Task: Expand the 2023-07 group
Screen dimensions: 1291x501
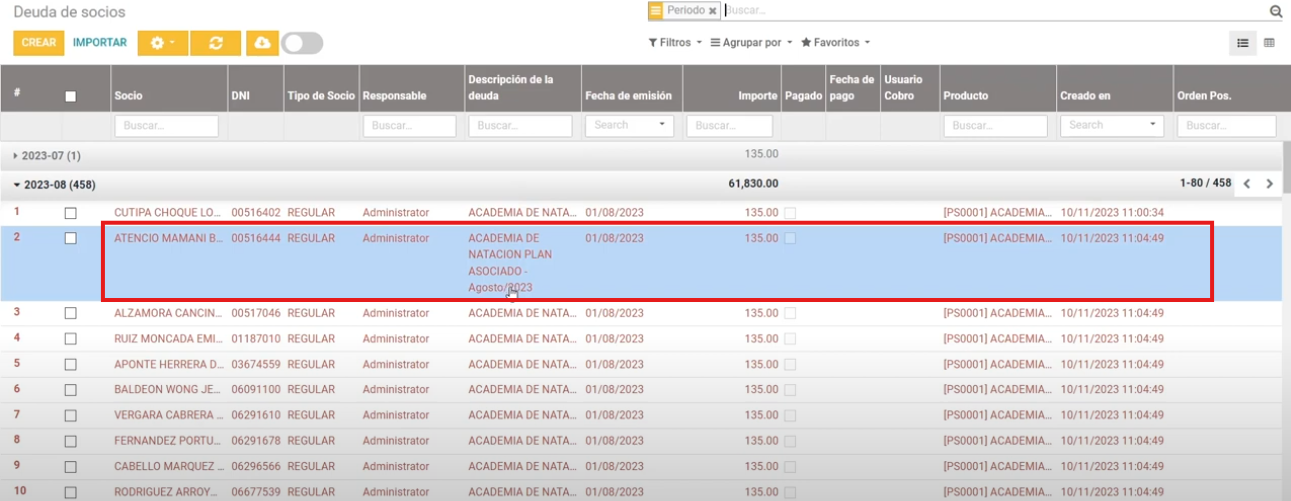Action: click(47, 156)
